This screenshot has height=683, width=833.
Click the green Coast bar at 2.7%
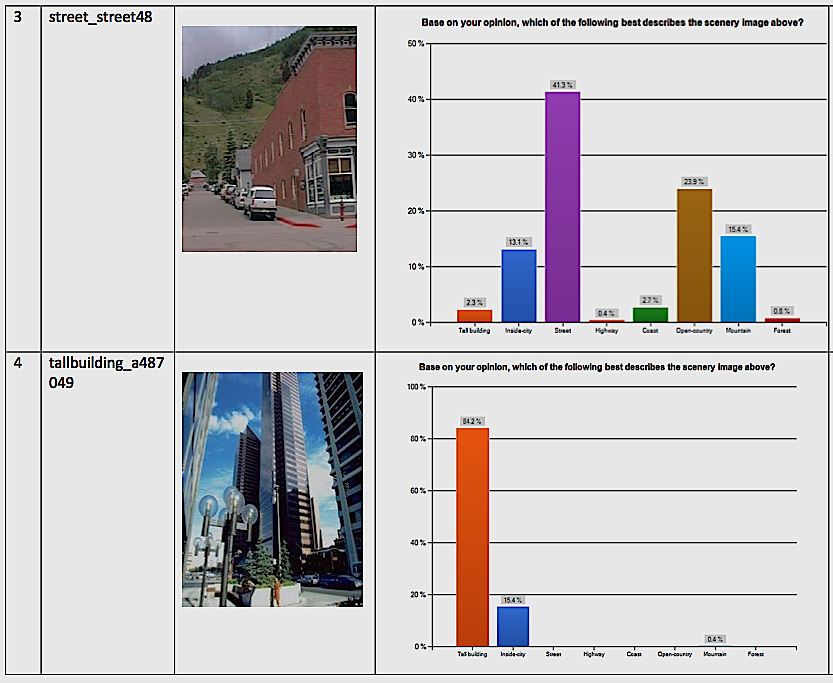(x=650, y=314)
